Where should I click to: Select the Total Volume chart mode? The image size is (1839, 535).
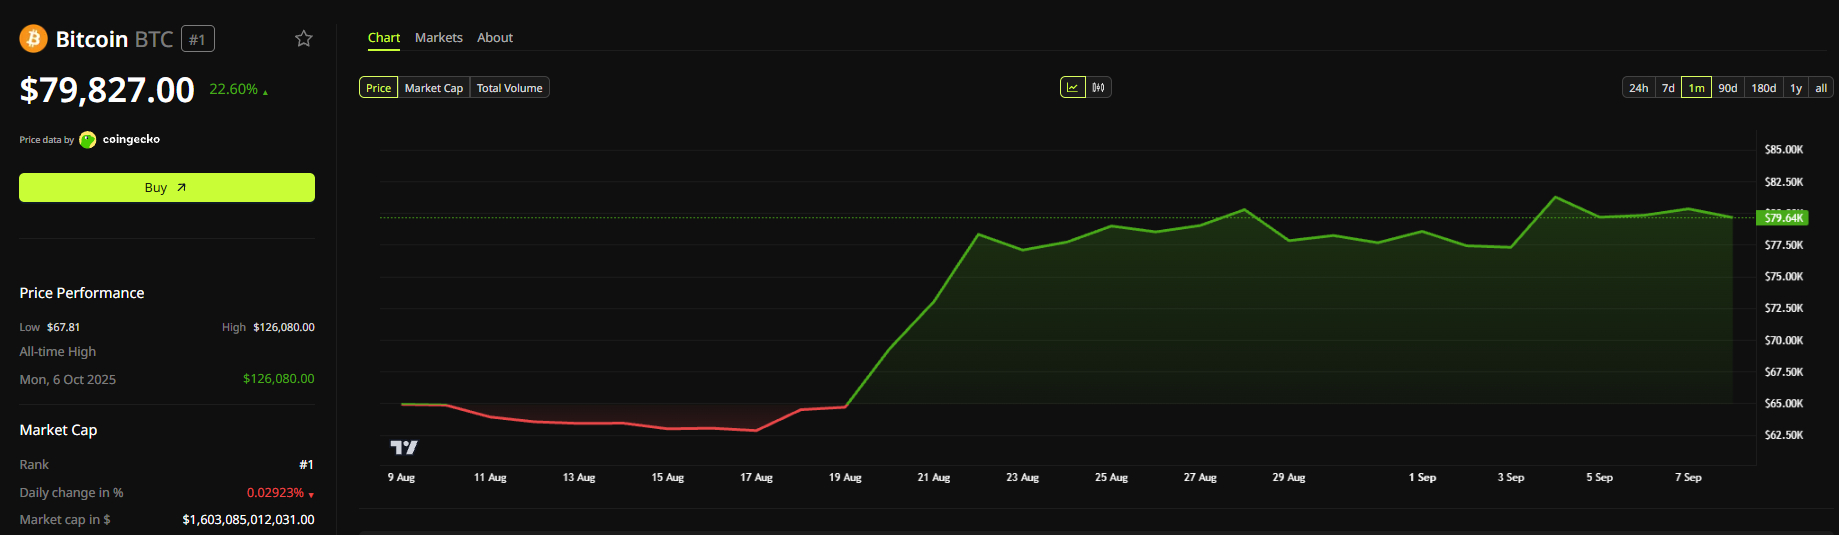510,88
